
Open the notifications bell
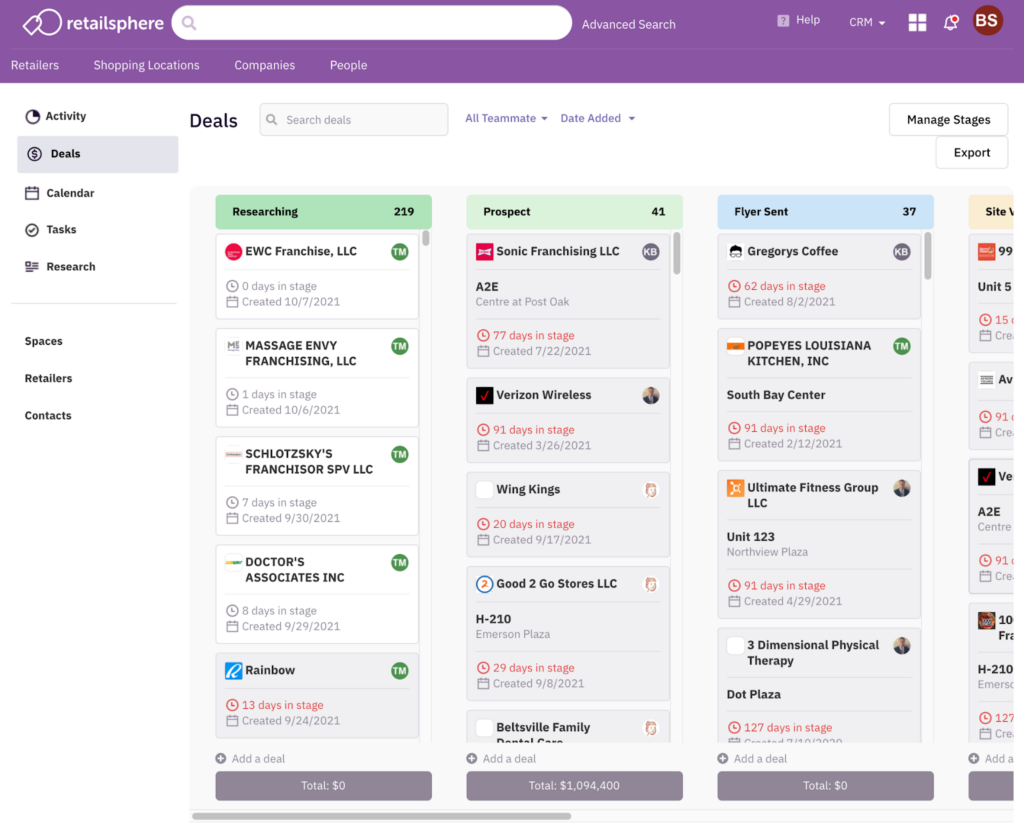[951, 22]
